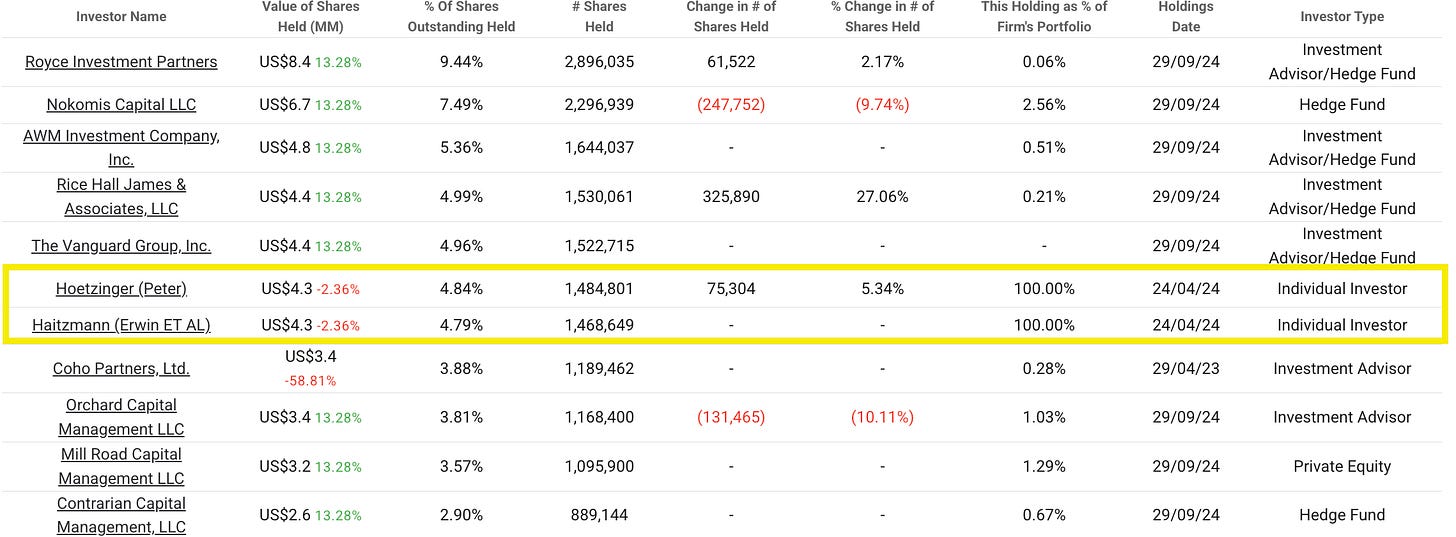Select shares held value 889,144
Image resolution: width=1456 pixels, height=537 pixels.
point(599,515)
